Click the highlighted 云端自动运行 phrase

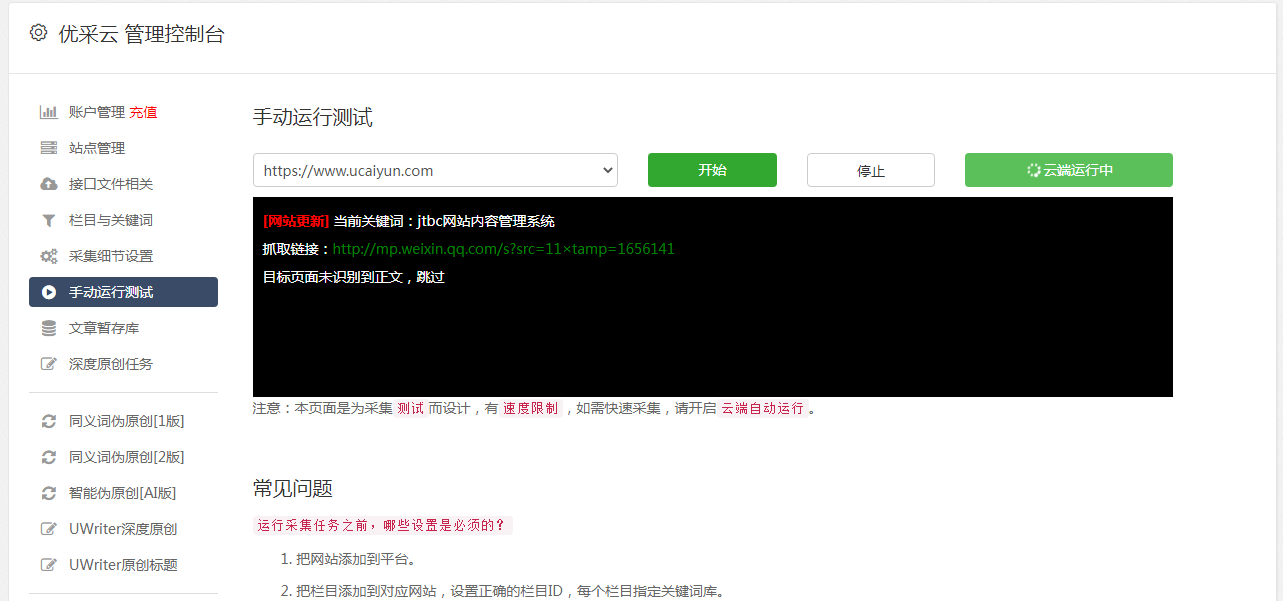[x=762, y=408]
